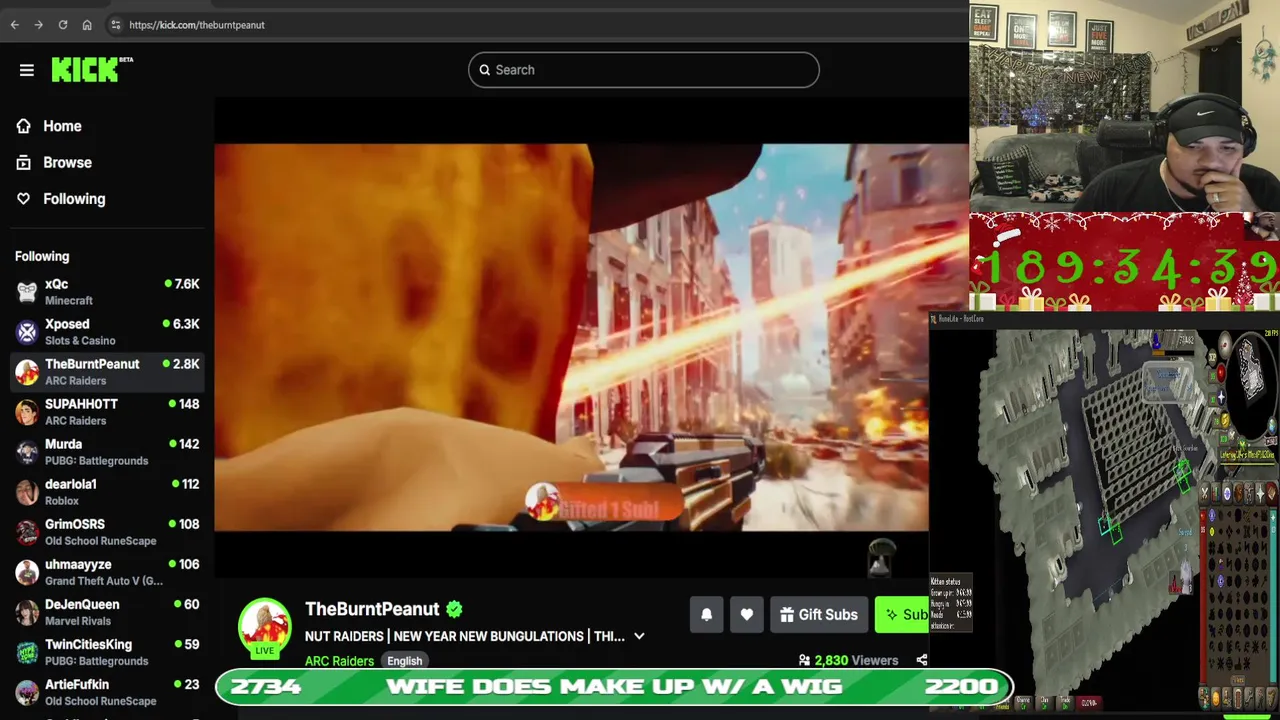Viewport: 1280px width, 720px height.
Task: Click the green Subscribe button
Action: [903, 615]
